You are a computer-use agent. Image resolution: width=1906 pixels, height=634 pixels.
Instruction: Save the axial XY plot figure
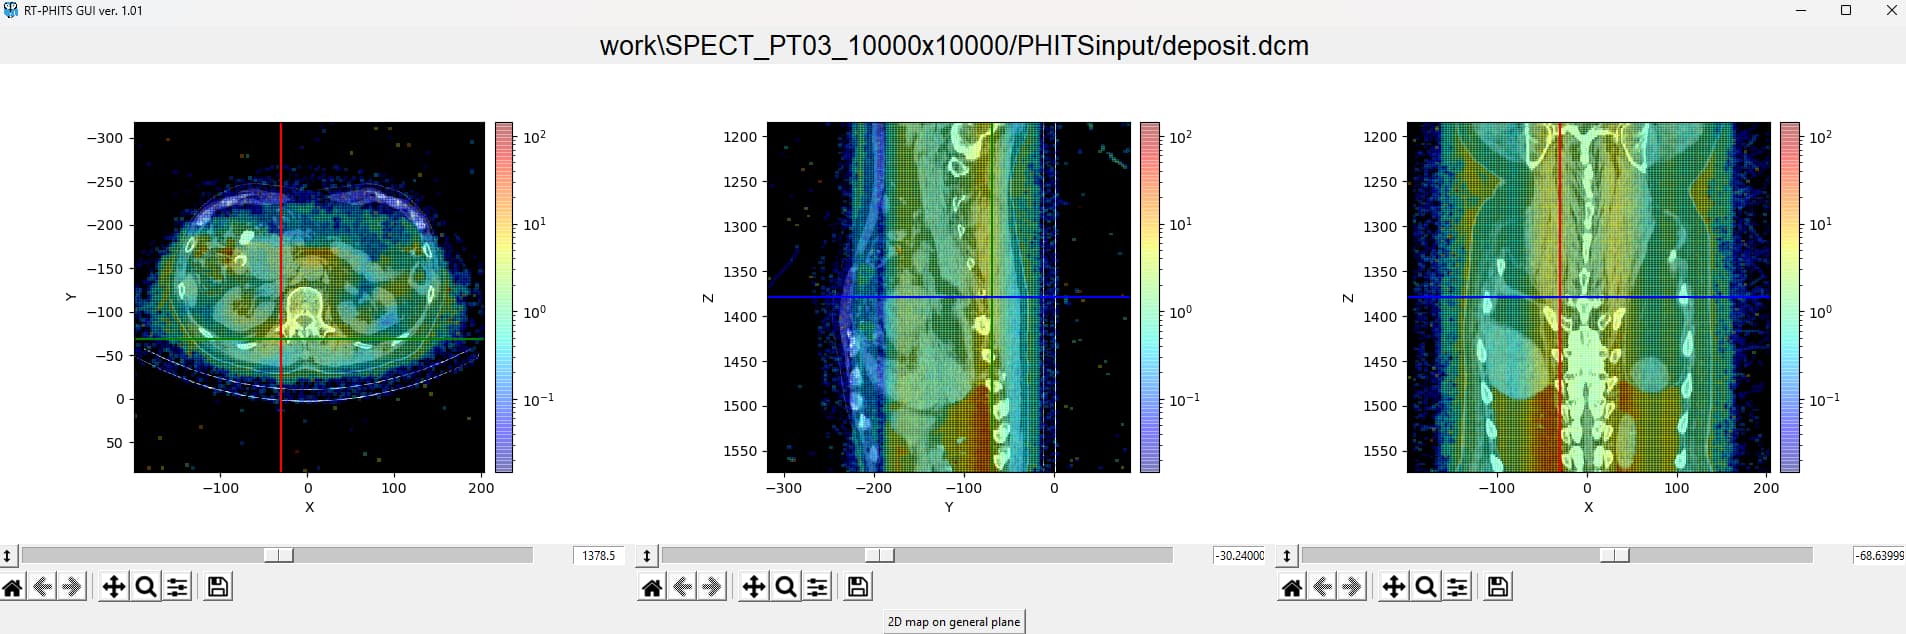coord(218,587)
